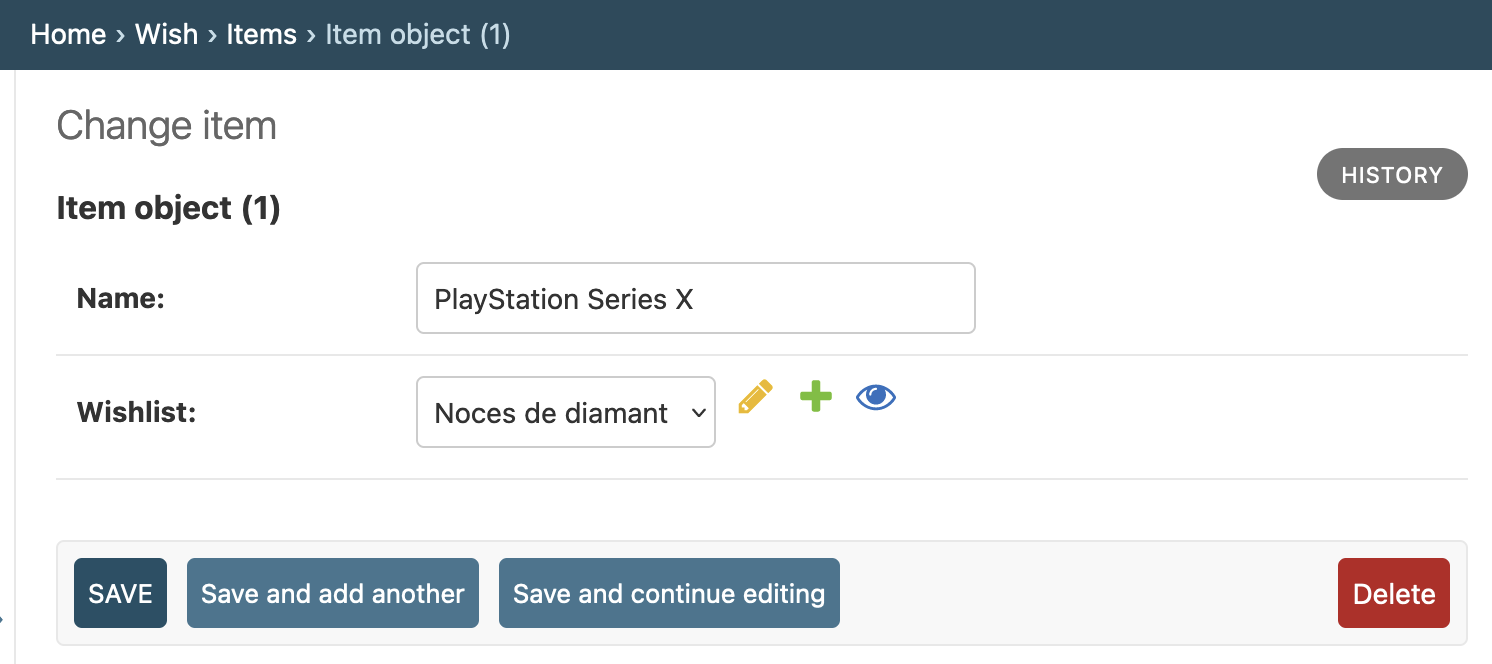This screenshot has height=664, width=1492.
Task: Navigate to Items in the breadcrumb
Action: click(261, 34)
